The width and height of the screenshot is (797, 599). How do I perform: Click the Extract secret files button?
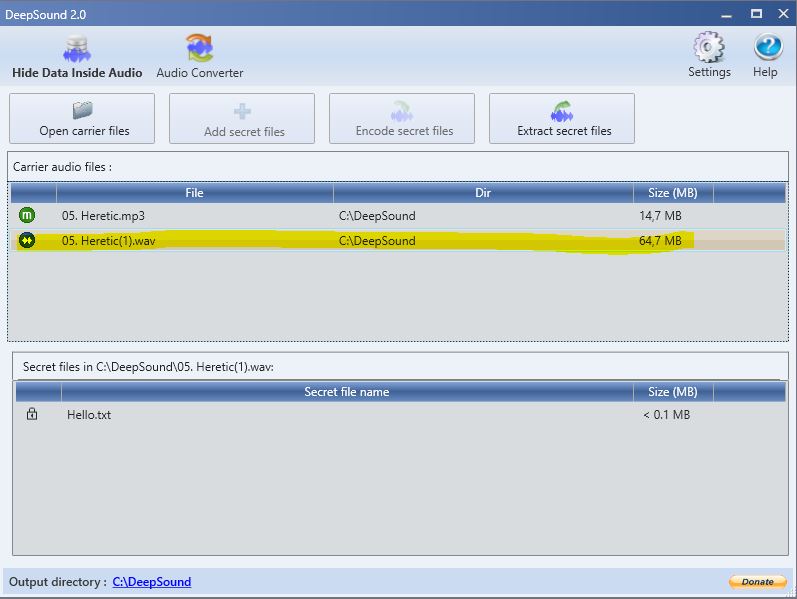(563, 119)
